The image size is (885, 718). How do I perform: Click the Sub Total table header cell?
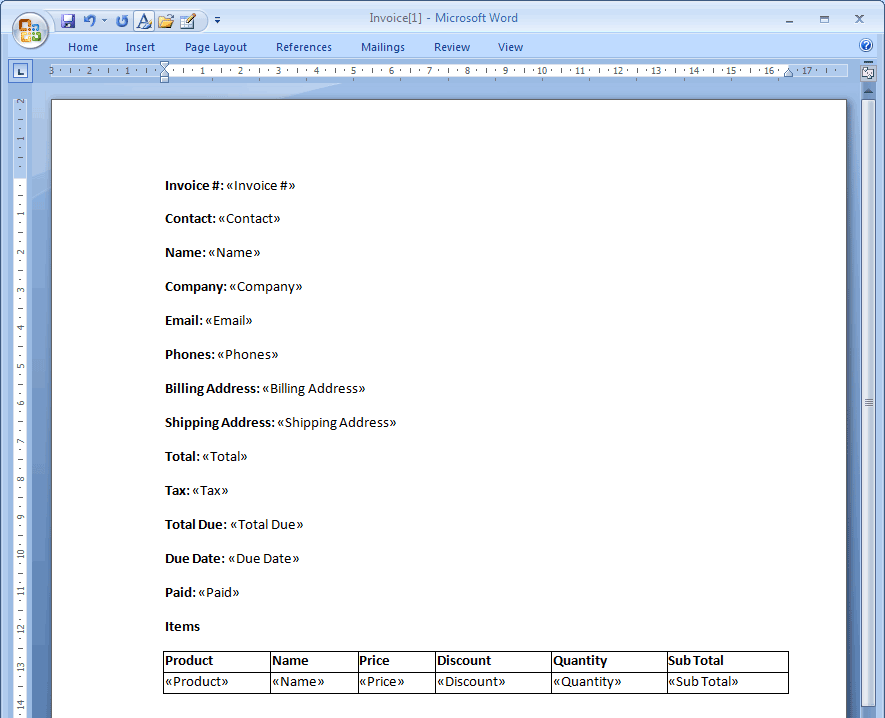728,661
